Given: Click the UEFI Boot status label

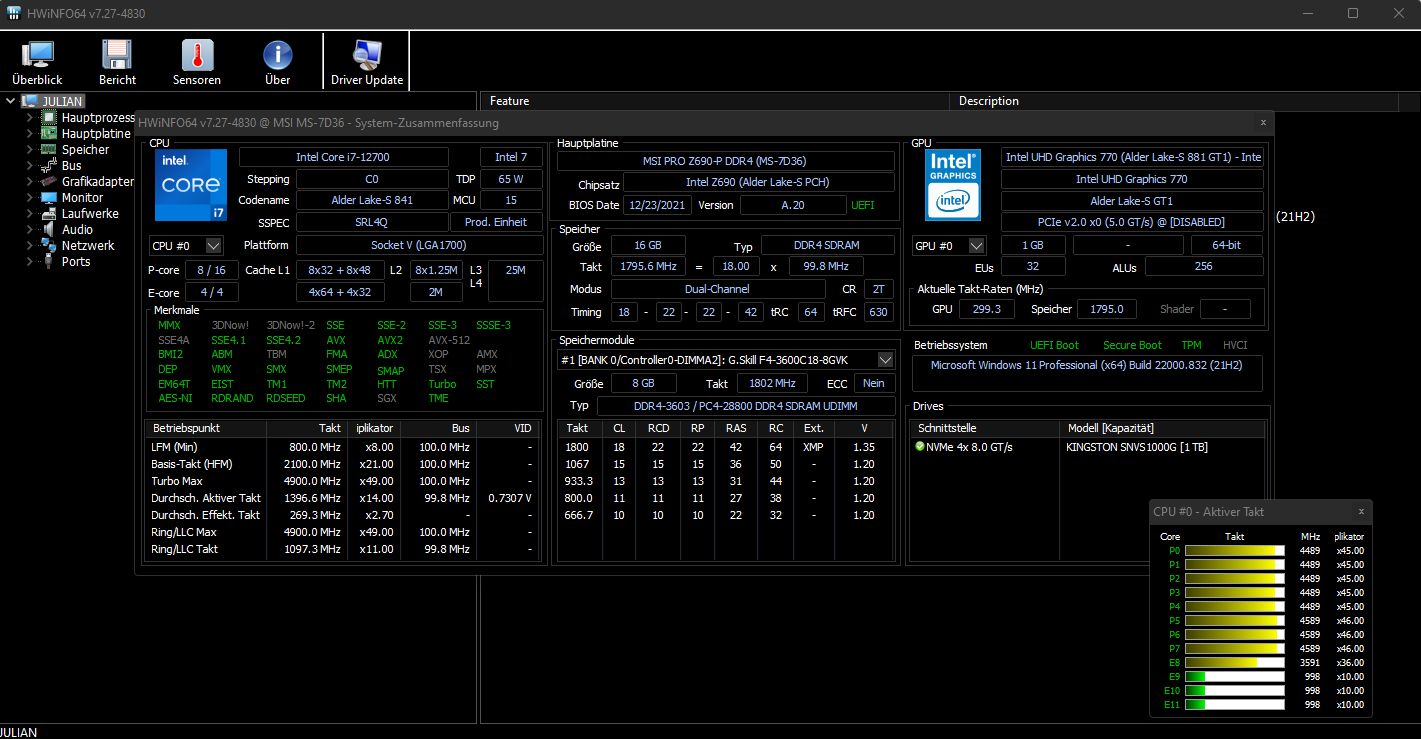Looking at the screenshot, I should [1054, 345].
